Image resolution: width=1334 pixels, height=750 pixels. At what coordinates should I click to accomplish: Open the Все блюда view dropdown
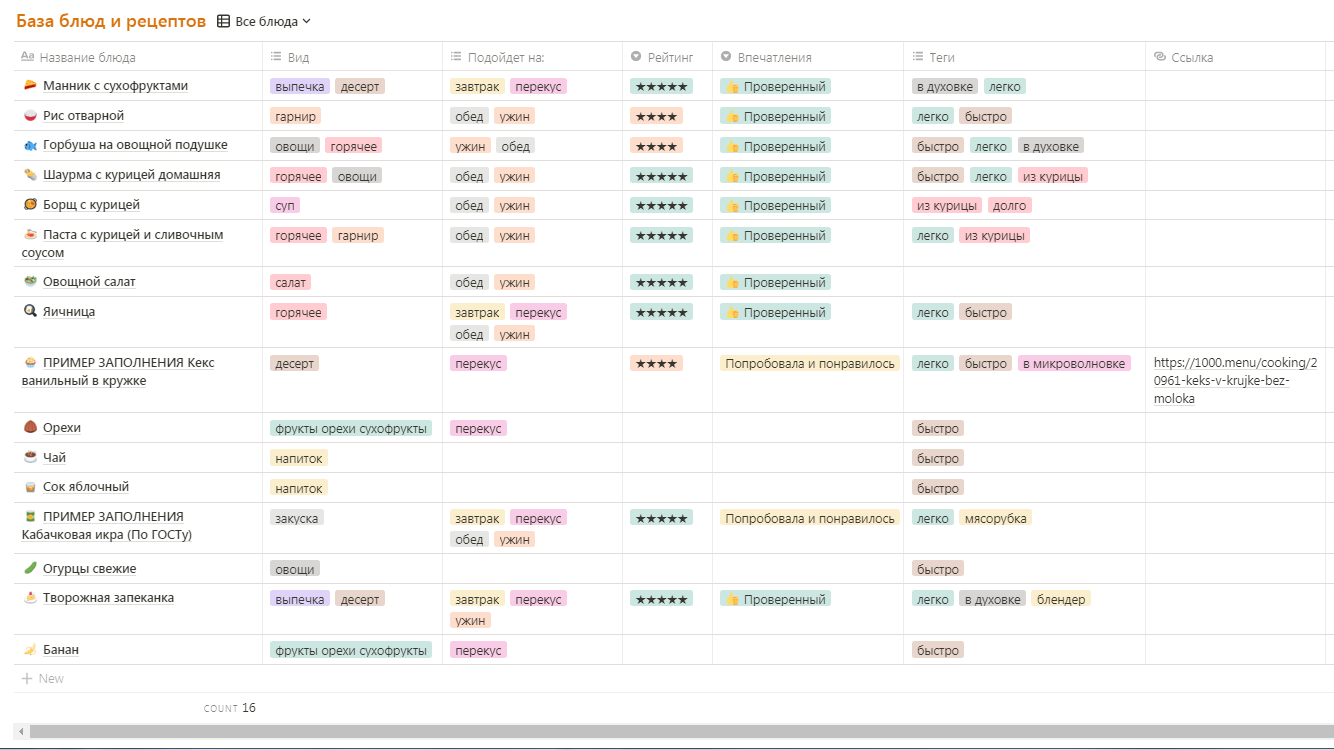273,21
